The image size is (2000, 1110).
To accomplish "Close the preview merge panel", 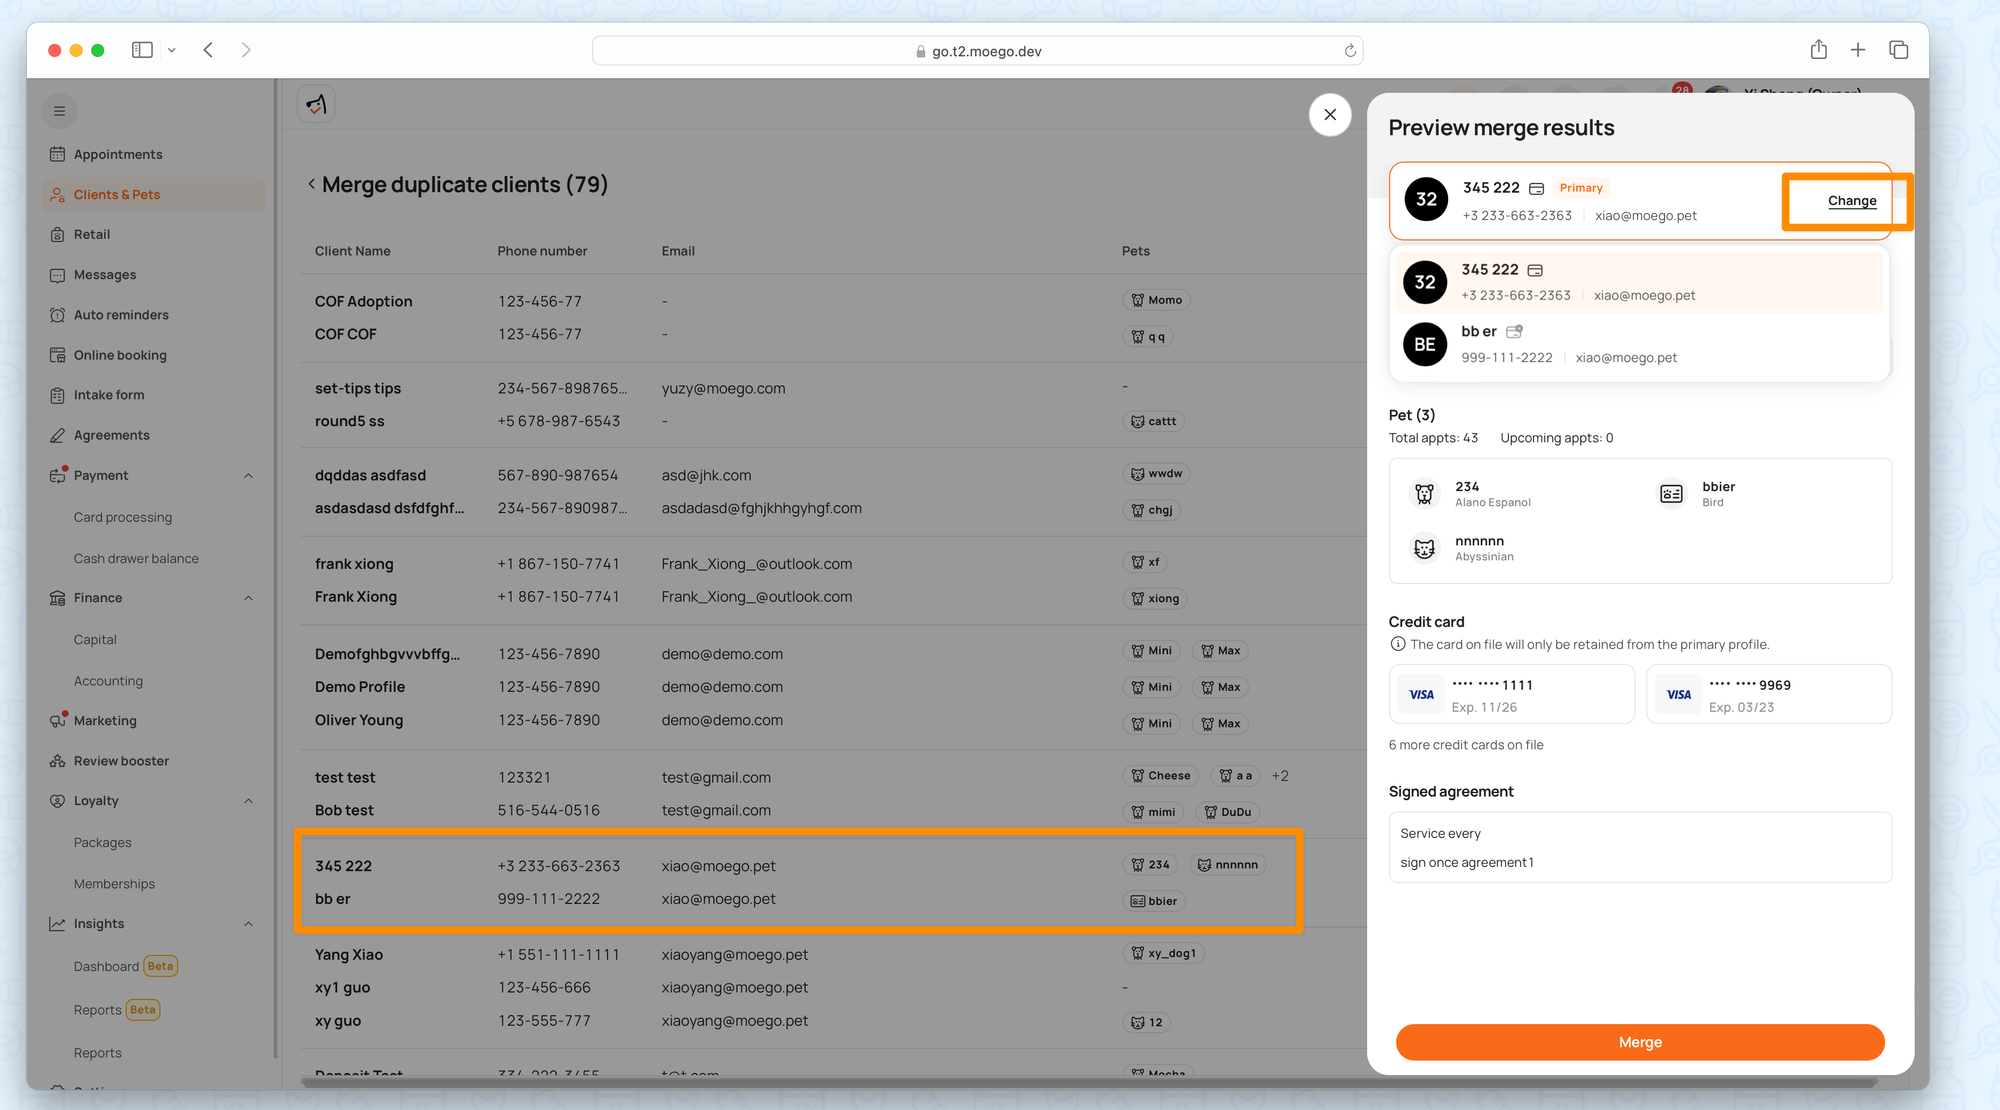I will point(1330,115).
